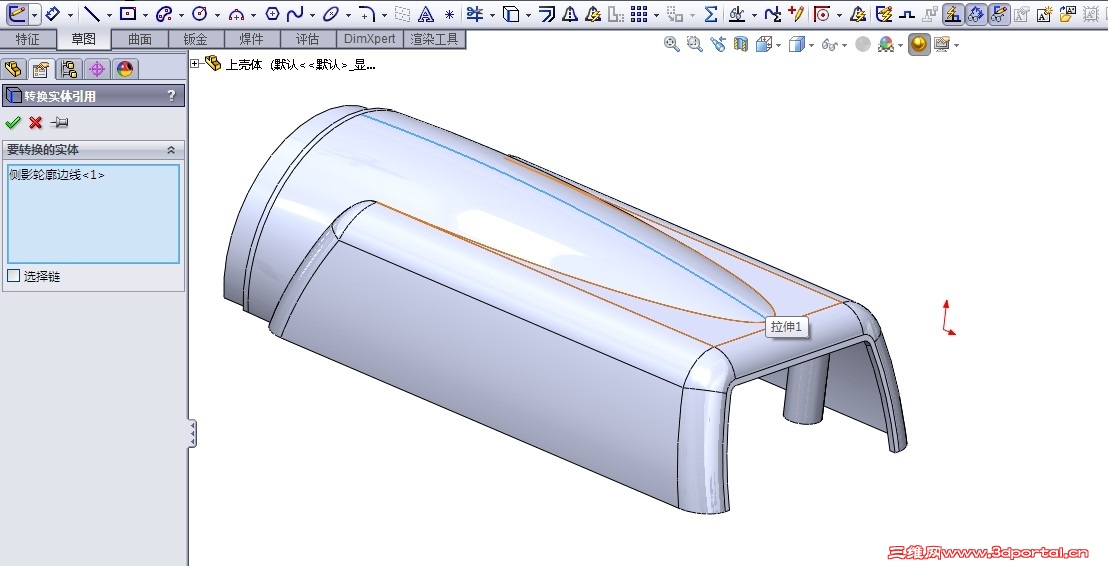The image size is (1108, 566).
Task: Select the Point sketch tool
Action: point(449,14)
